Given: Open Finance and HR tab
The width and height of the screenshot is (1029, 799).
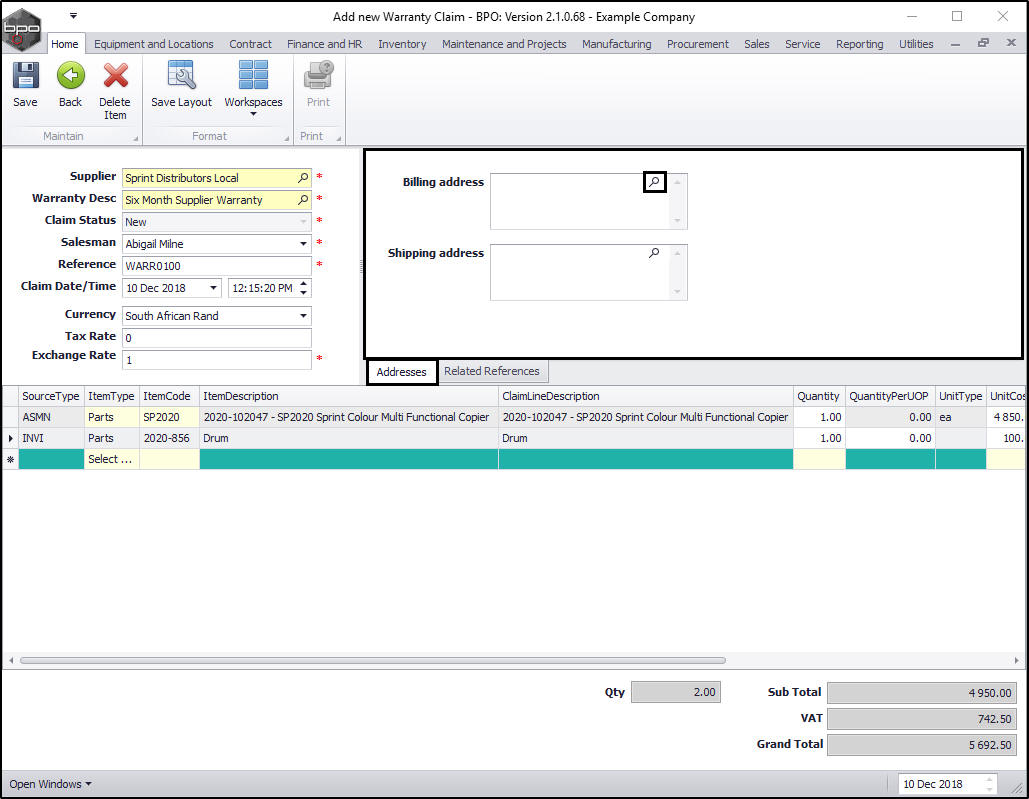Looking at the screenshot, I should point(324,44).
